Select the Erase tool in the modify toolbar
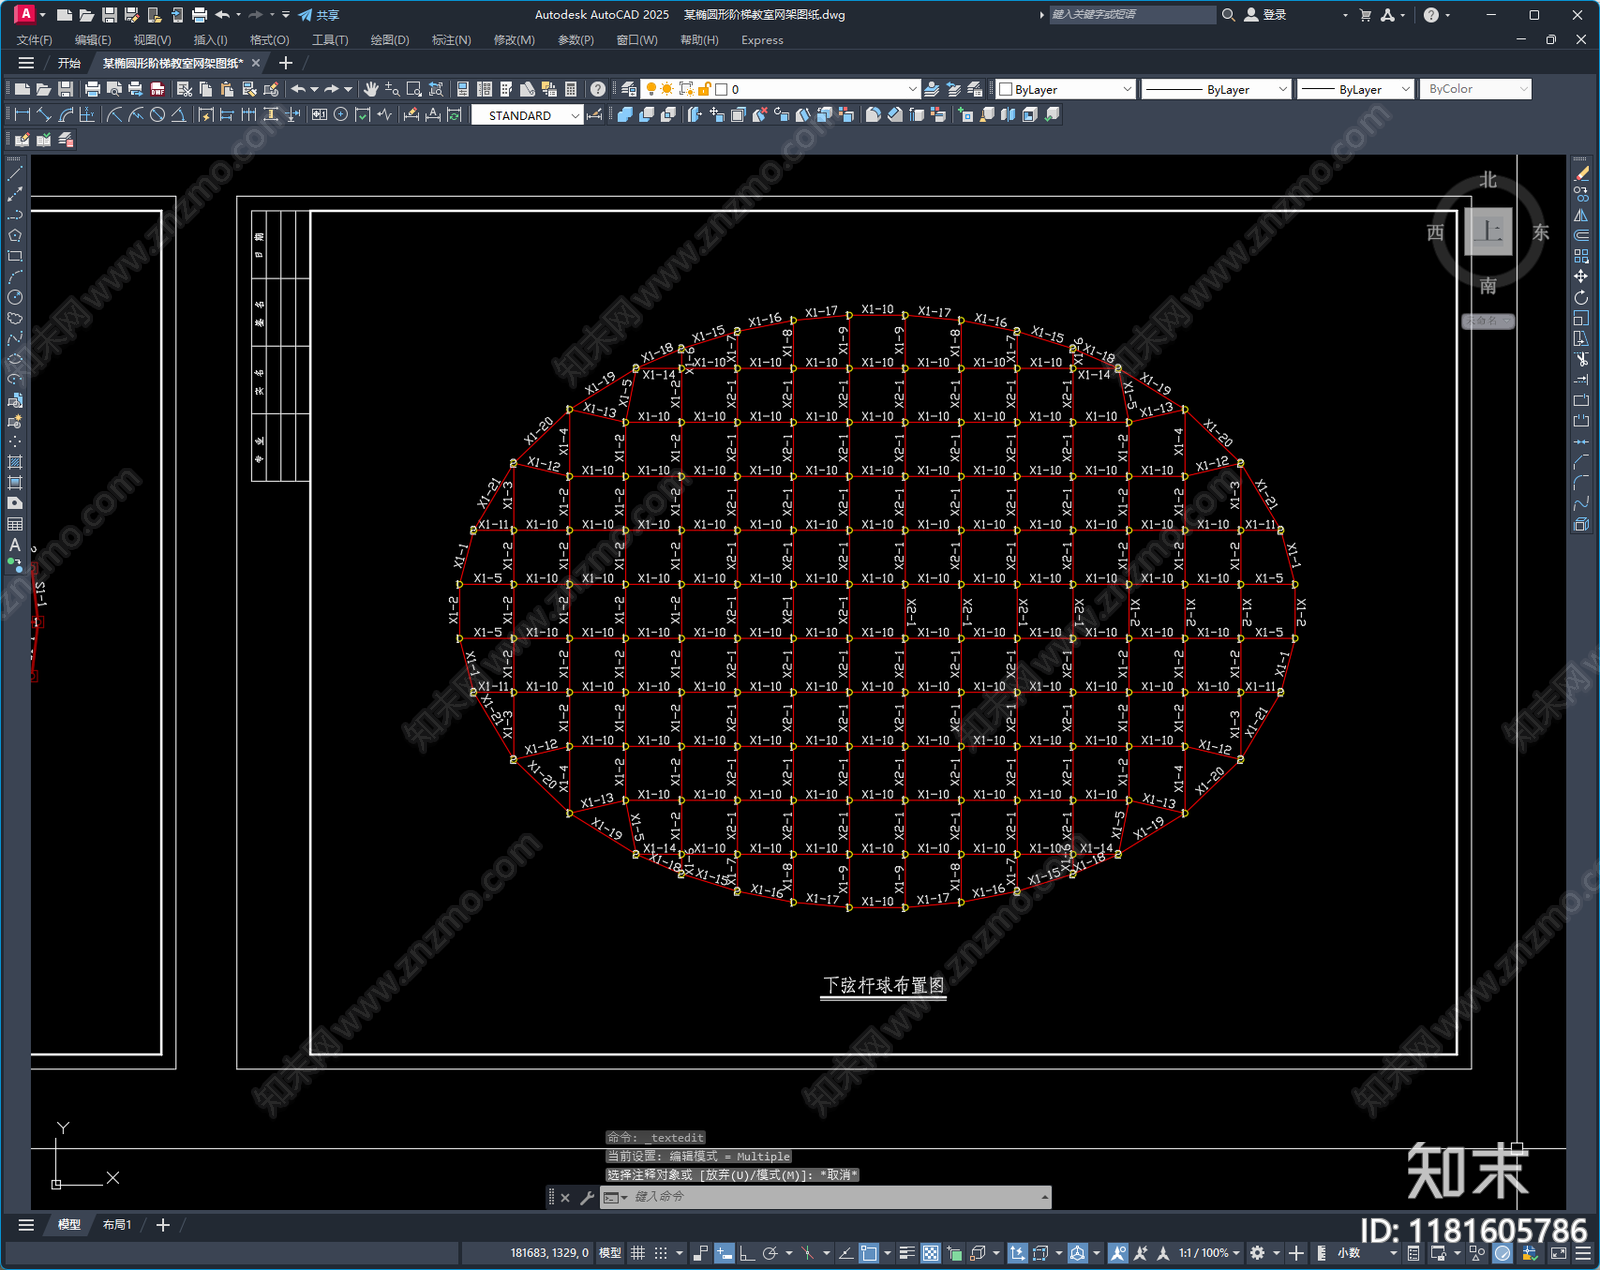The height and width of the screenshot is (1270, 1600). 1581,174
